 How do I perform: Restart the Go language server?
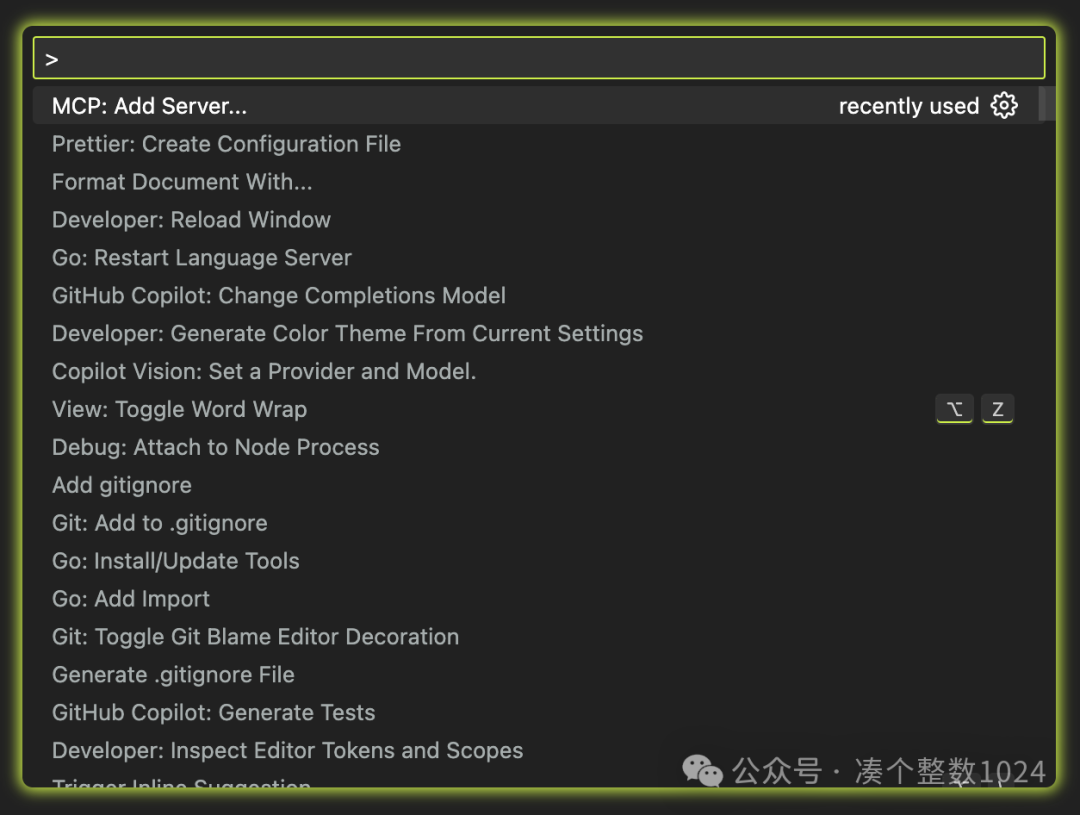(201, 258)
